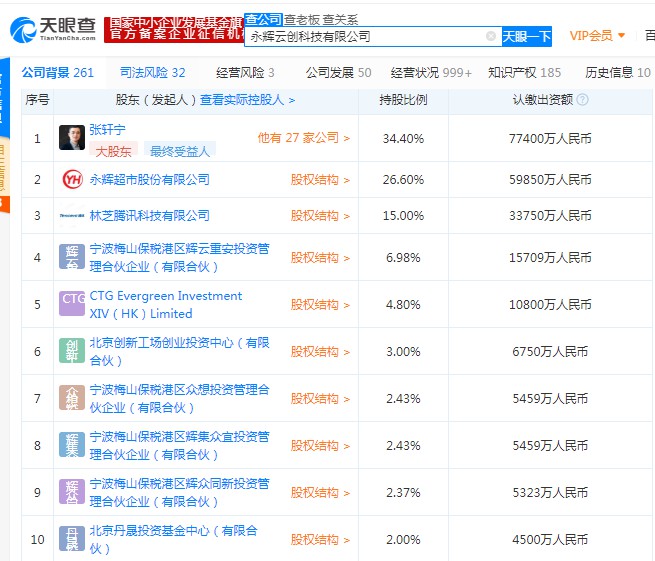Expand 股权结构 for 永辉超市股份有限公司

pos(320,180)
